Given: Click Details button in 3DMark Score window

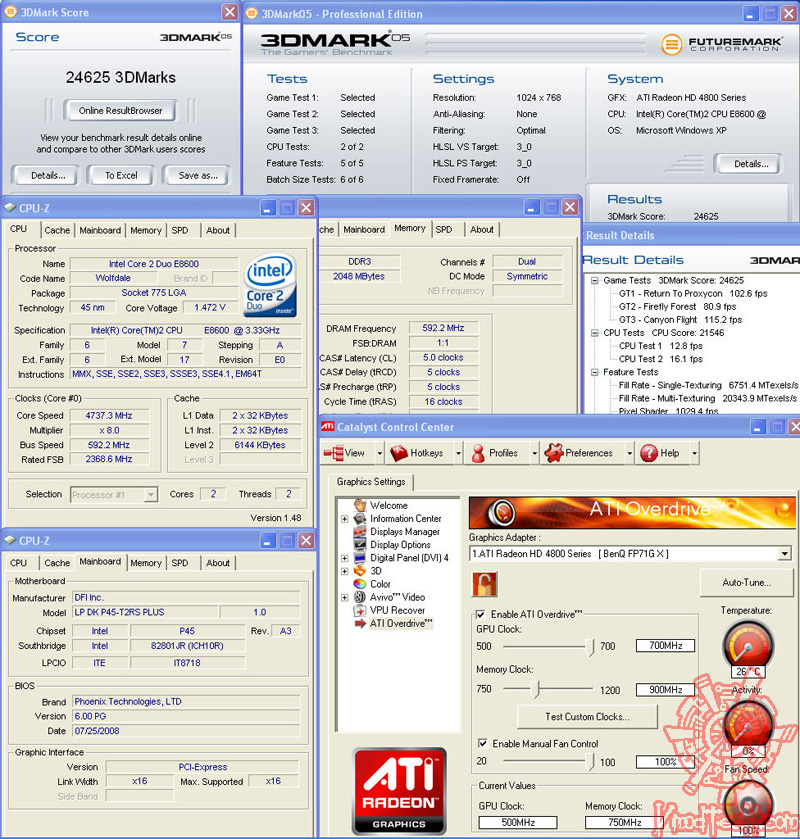Looking at the screenshot, I should click(x=48, y=176).
